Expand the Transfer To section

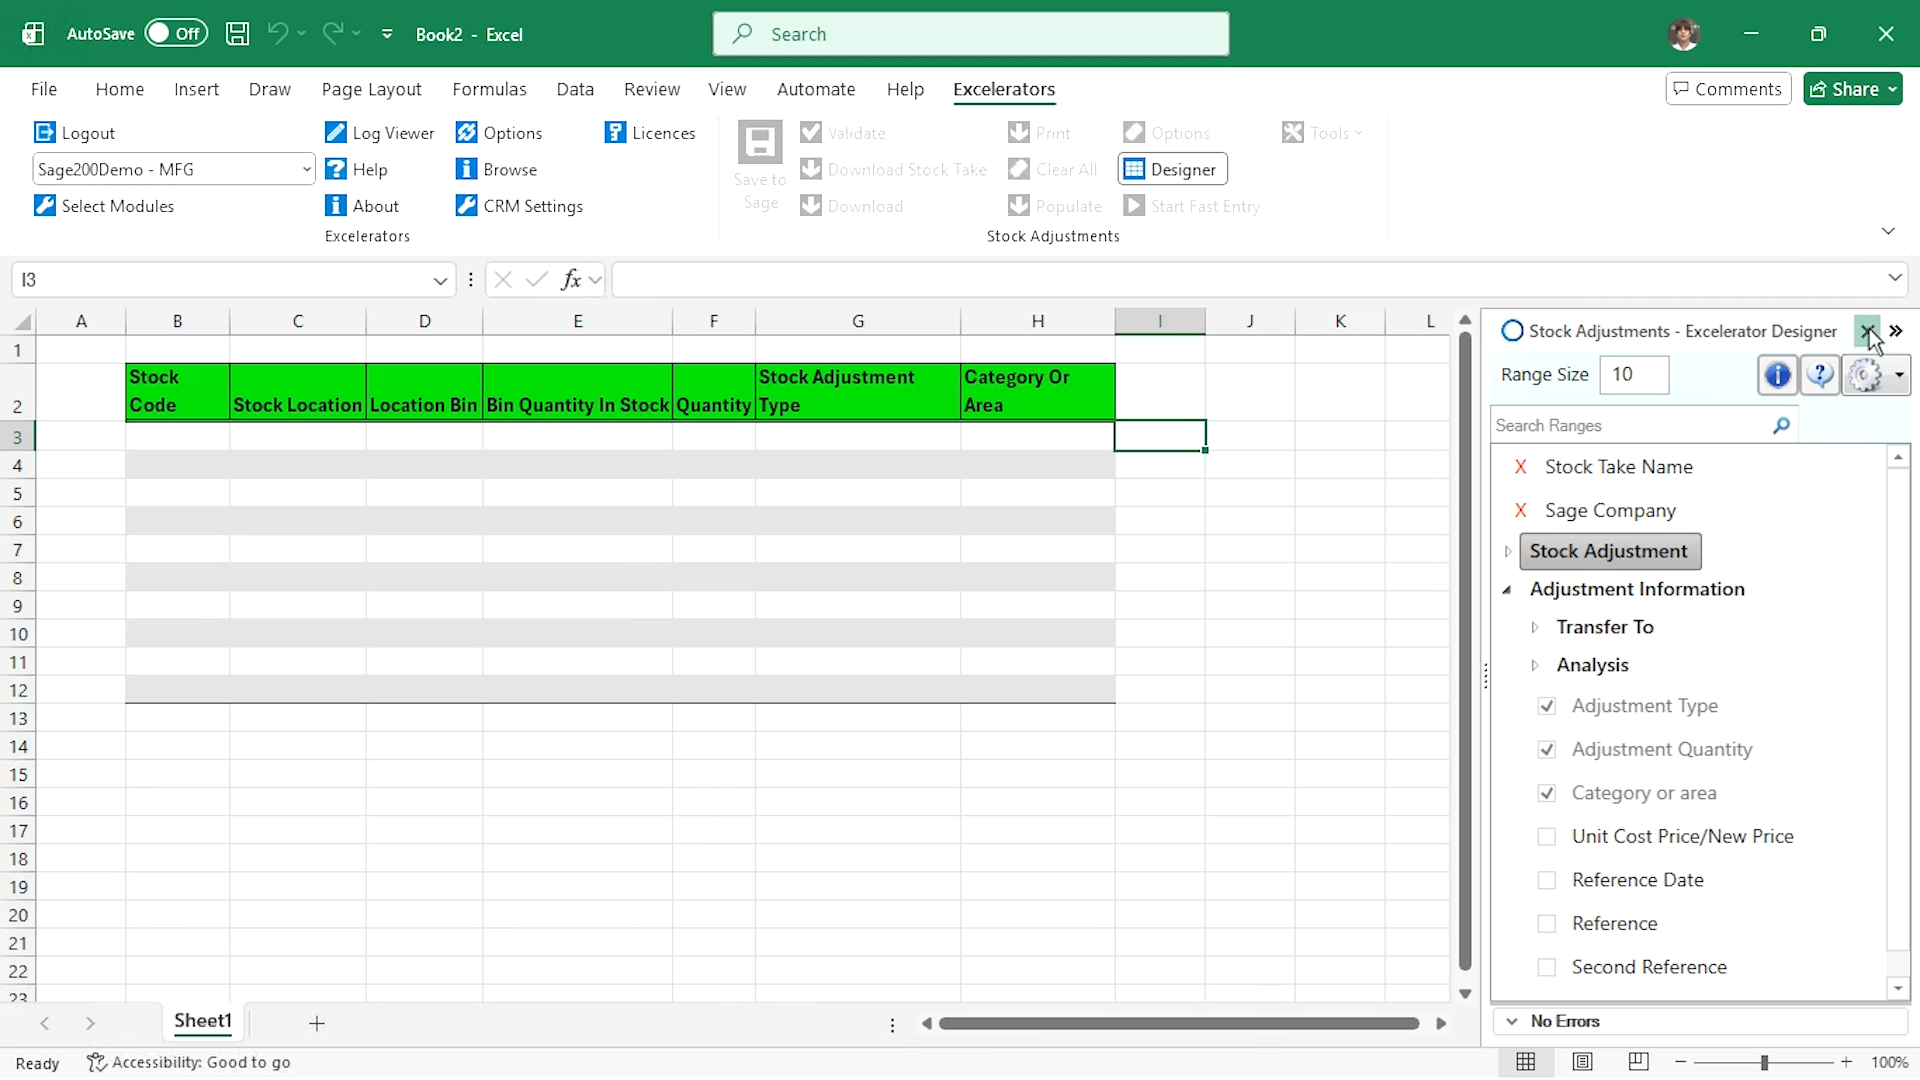(x=1536, y=627)
